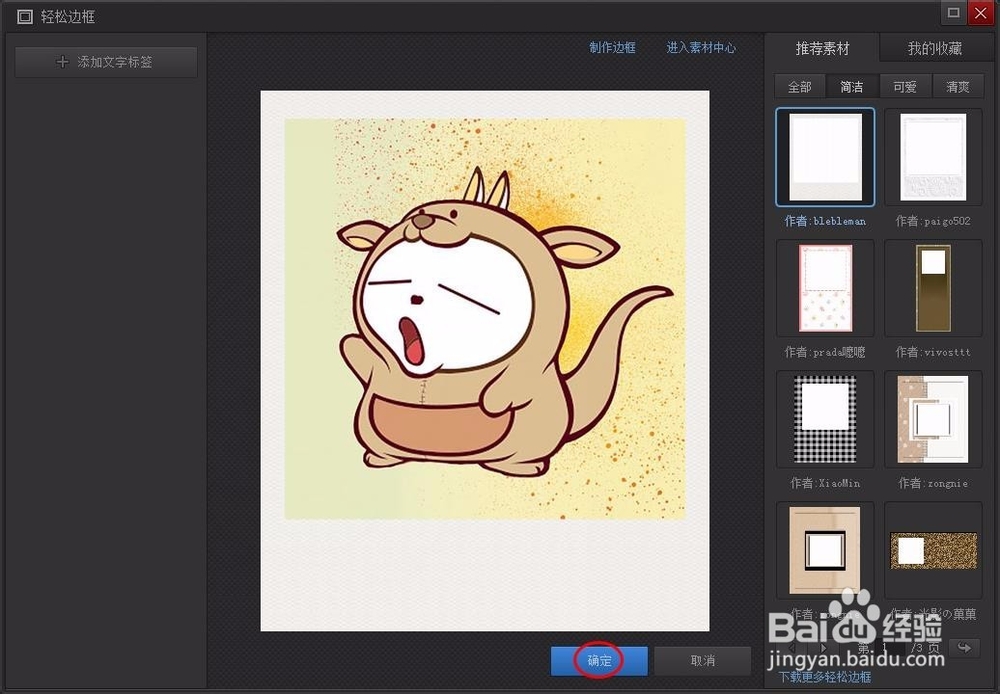This screenshot has width=1000, height=694.
Task: Choose the beige wooden frame thumbnail
Action: pos(825,550)
